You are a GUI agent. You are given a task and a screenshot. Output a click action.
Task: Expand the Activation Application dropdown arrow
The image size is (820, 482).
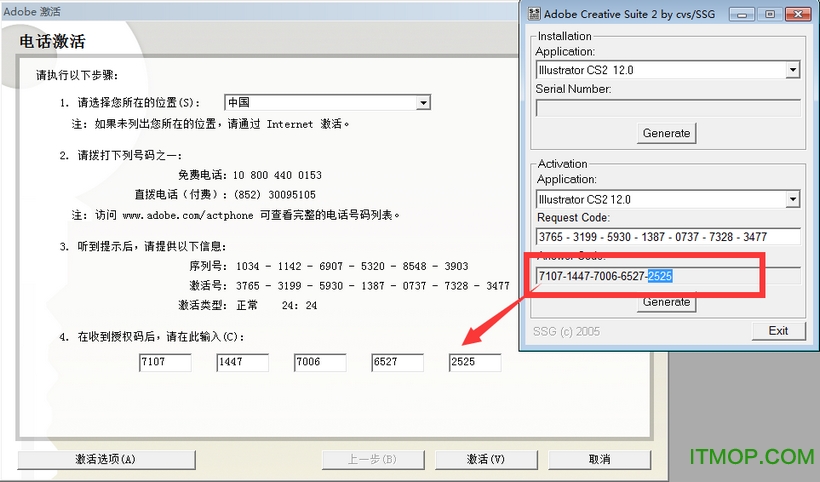(793, 199)
